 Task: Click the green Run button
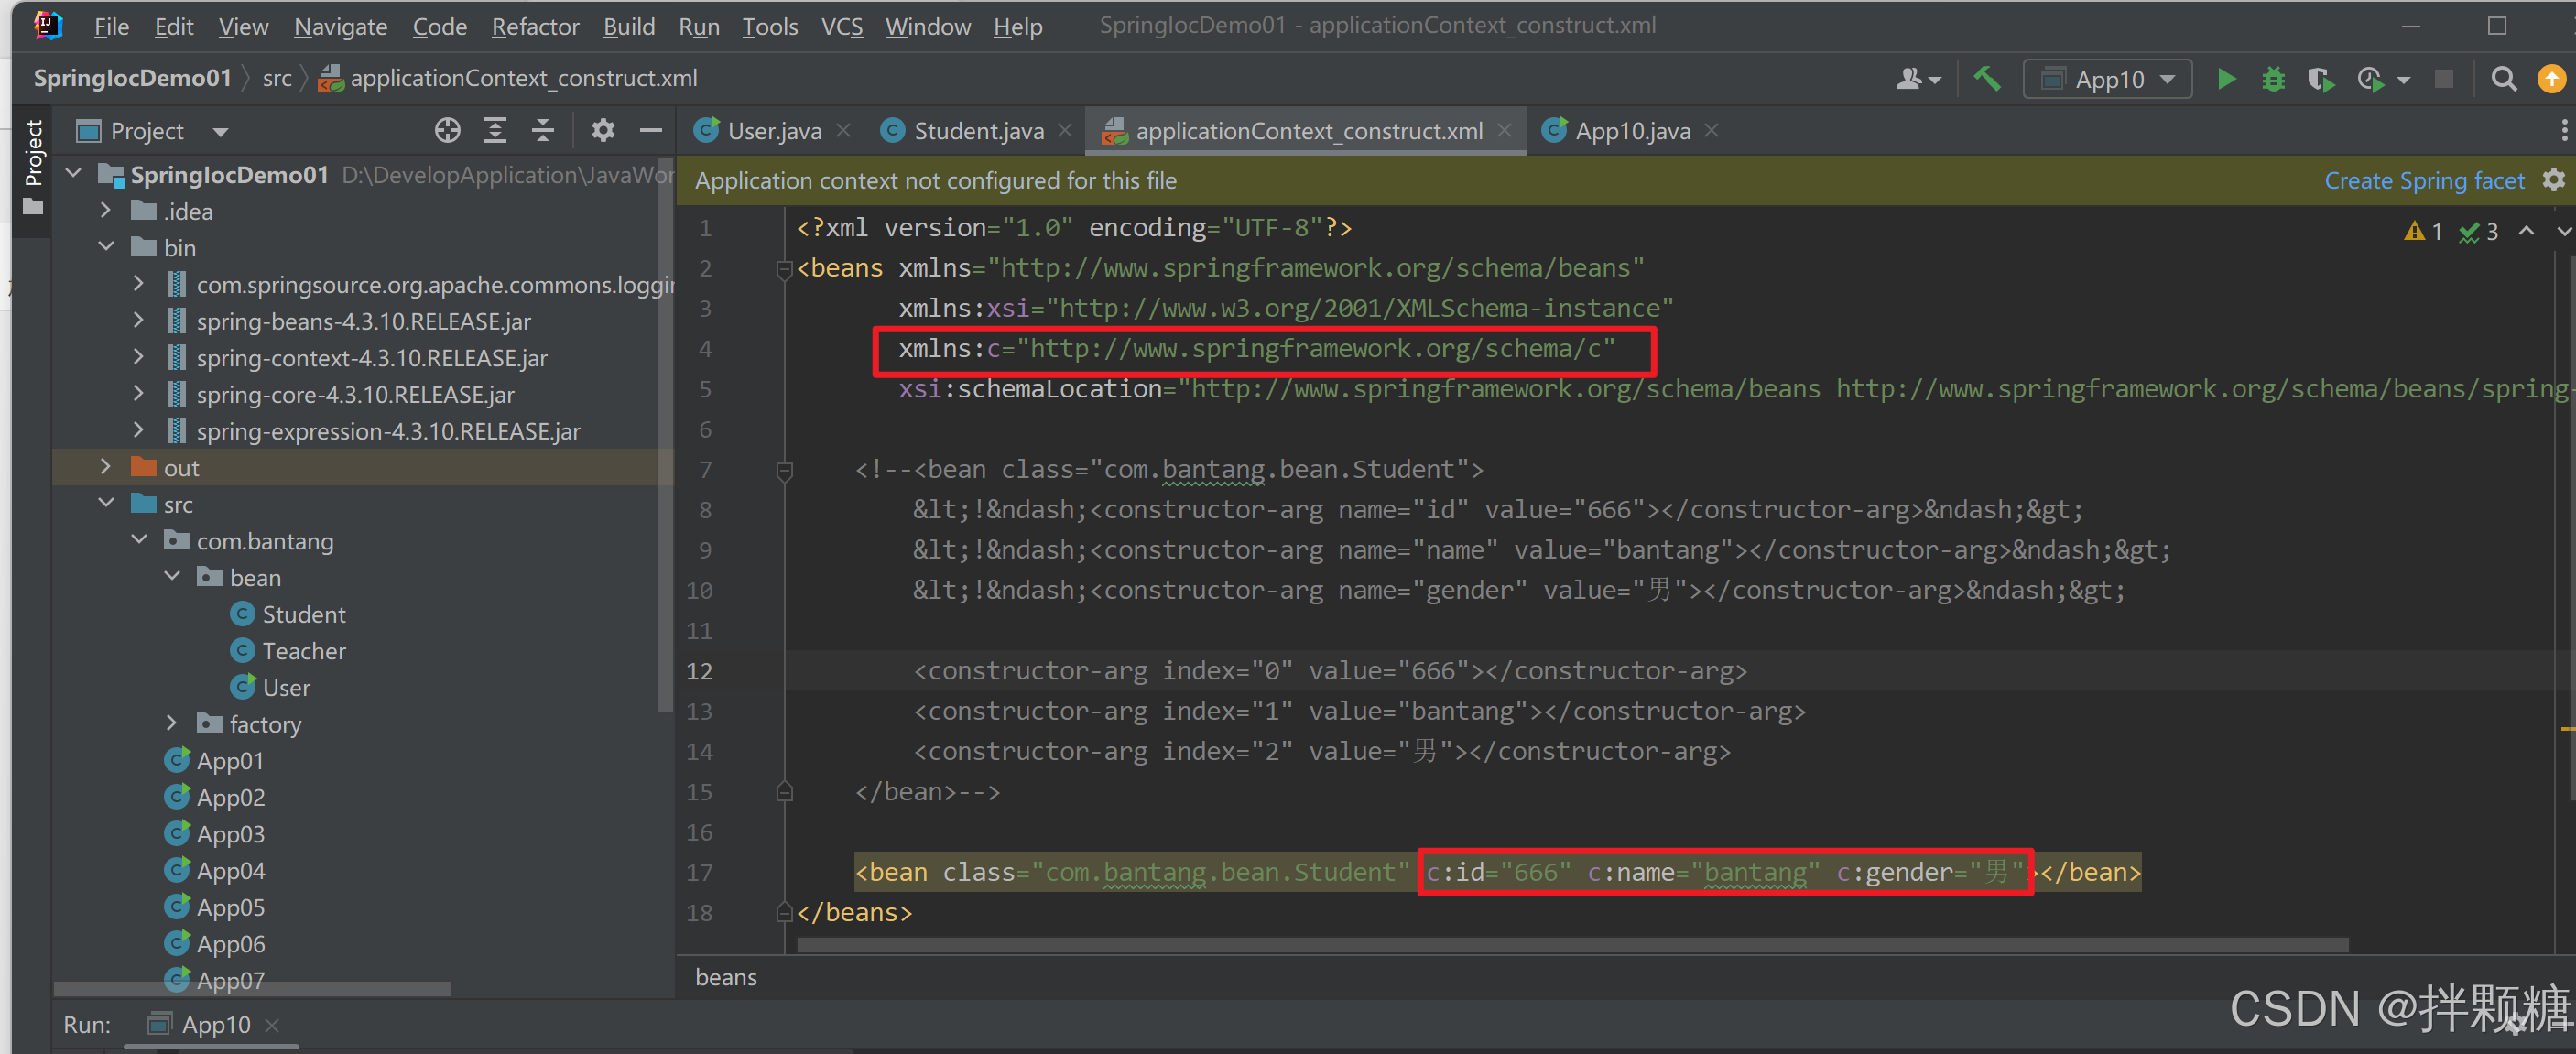click(x=2226, y=79)
